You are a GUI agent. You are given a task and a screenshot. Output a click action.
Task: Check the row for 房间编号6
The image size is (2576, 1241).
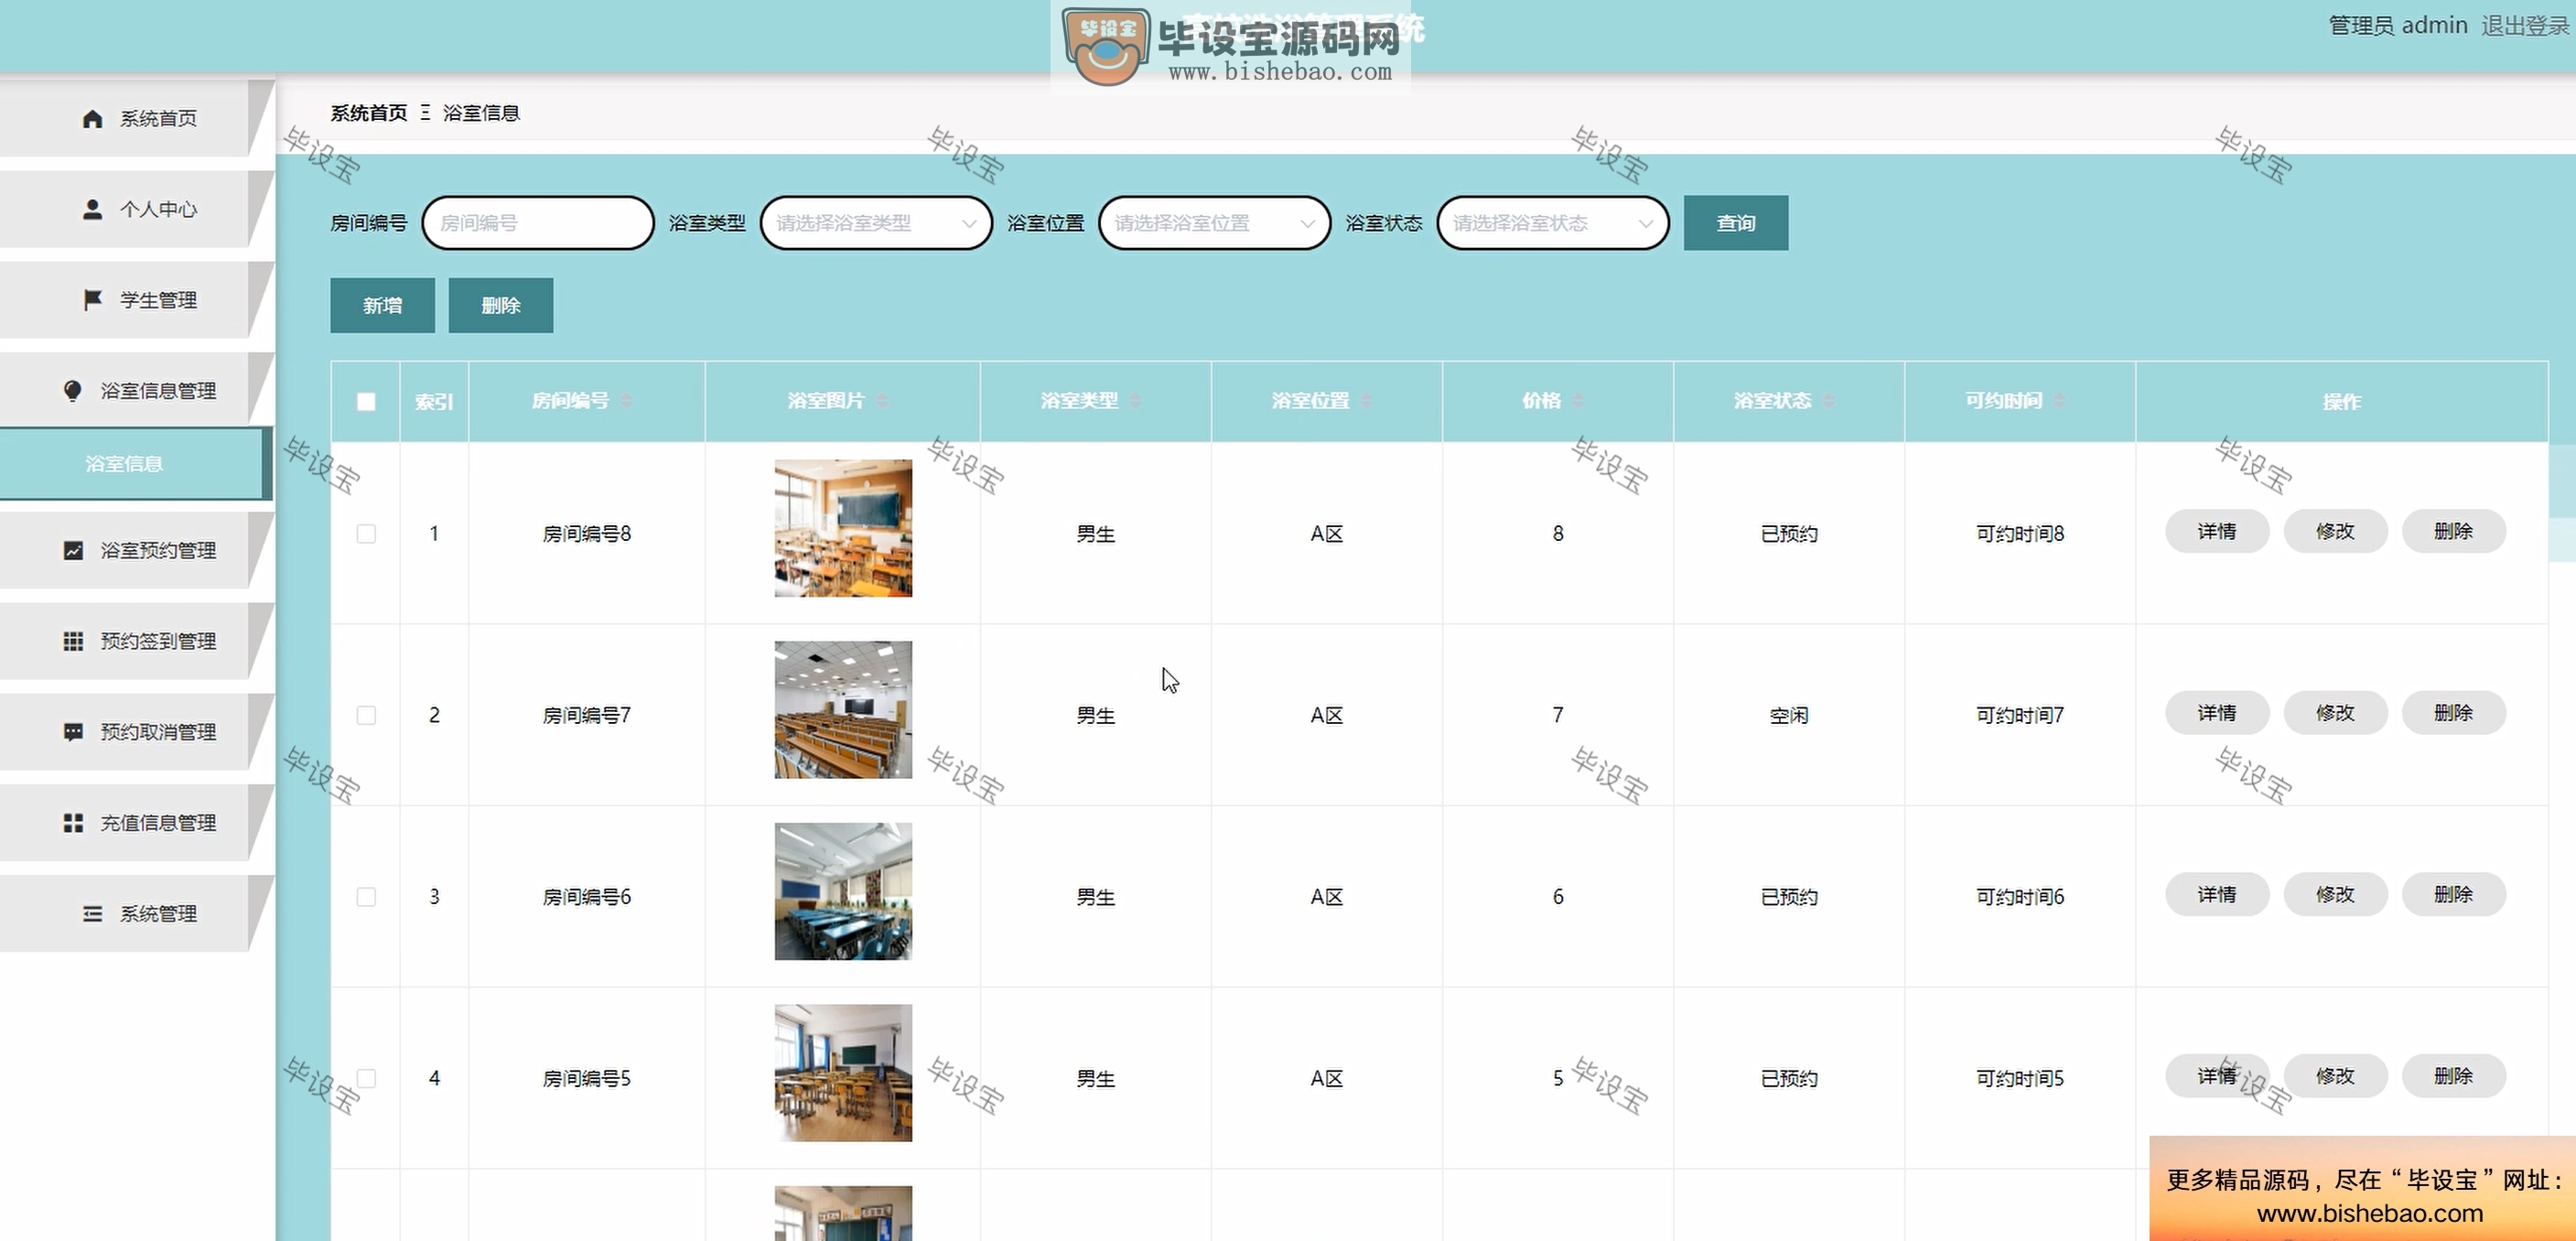pos(366,897)
